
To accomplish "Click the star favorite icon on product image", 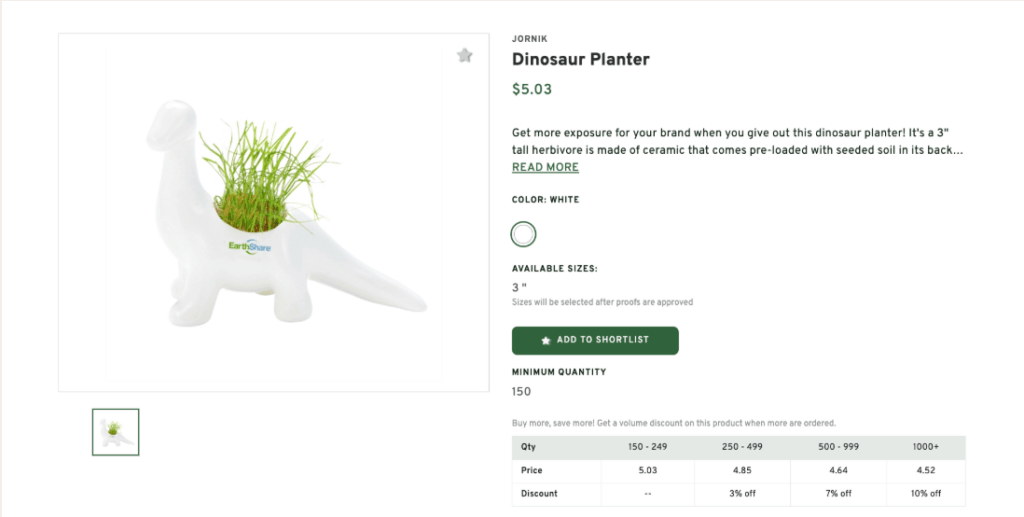I will [x=464, y=56].
